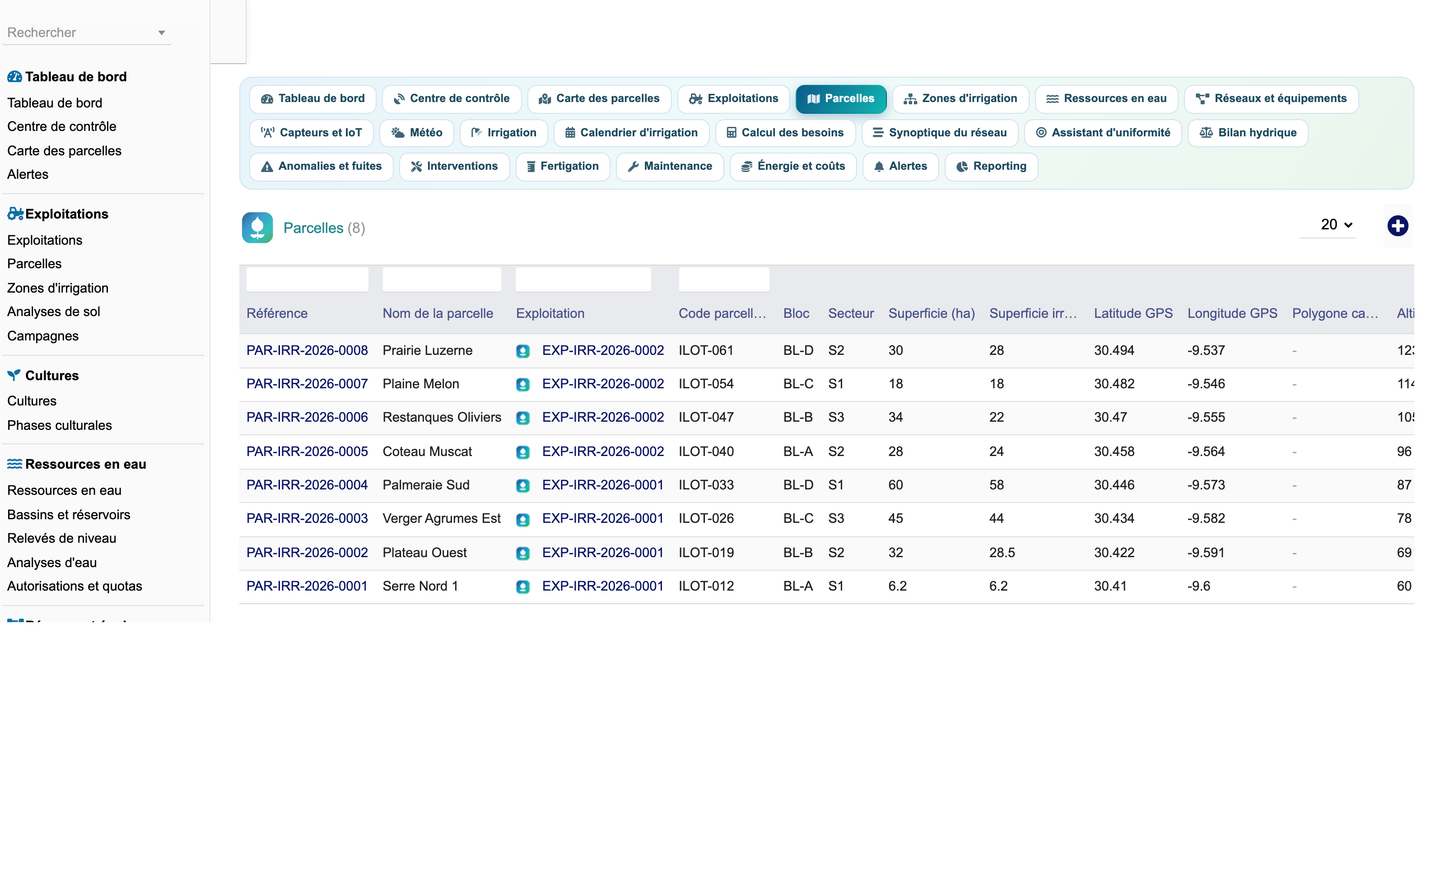Open Interventions tools tab
Viewport: 1445px width, 894px height.
click(x=454, y=167)
